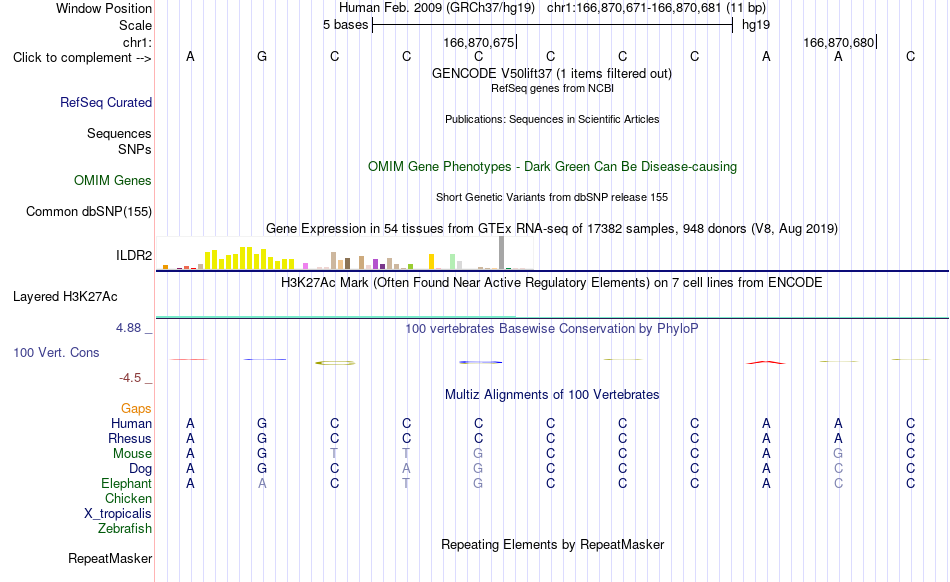Click the Dog species row label
The image size is (950, 582).
point(140,468)
